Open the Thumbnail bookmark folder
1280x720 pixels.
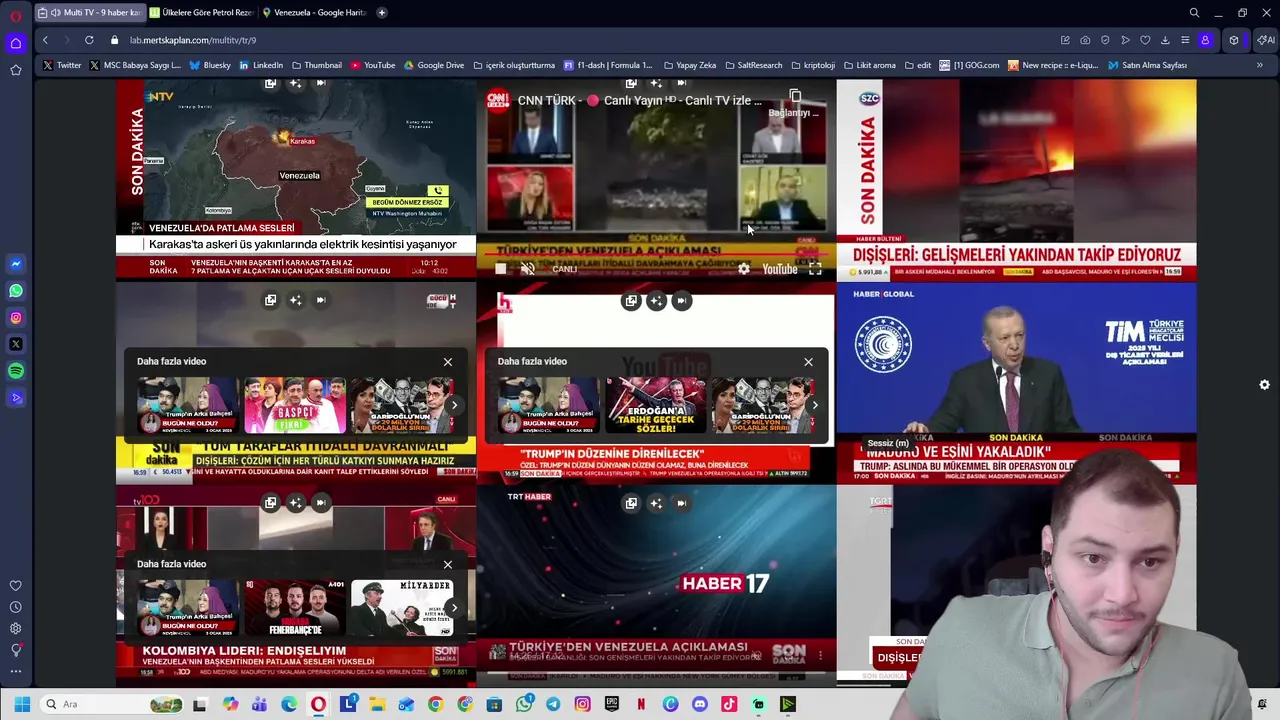pyautogui.click(x=316, y=65)
